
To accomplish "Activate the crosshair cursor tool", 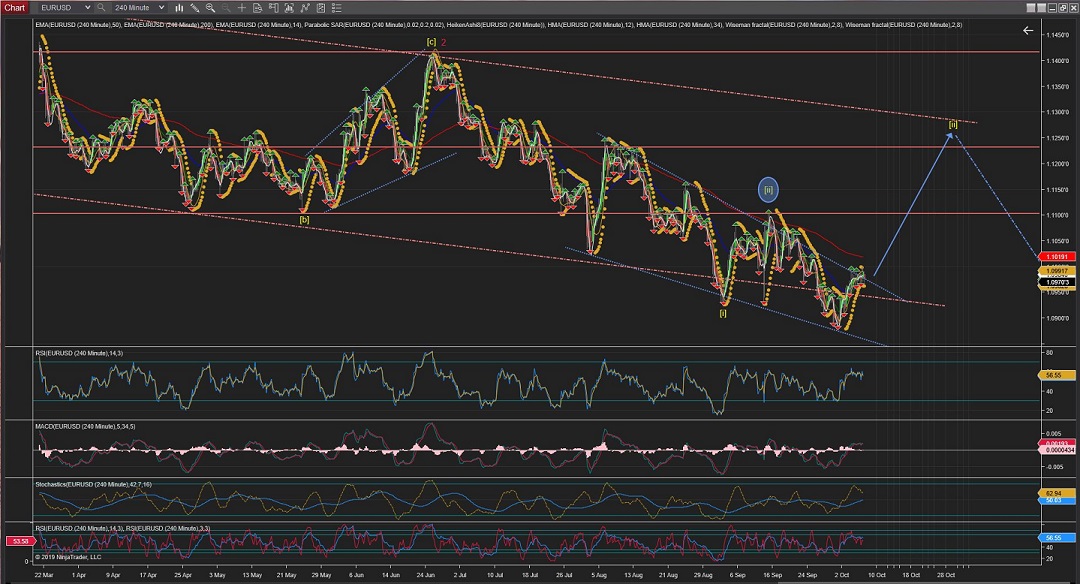I will pyautogui.click(x=242, y=8).
